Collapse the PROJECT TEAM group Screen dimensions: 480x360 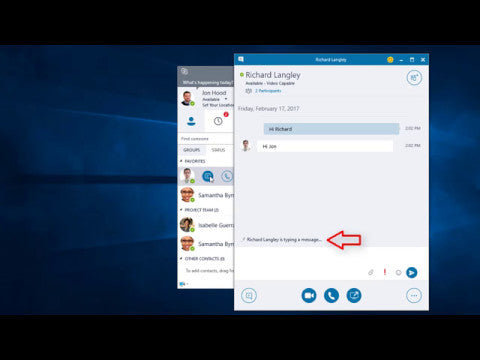click(181, 210)
